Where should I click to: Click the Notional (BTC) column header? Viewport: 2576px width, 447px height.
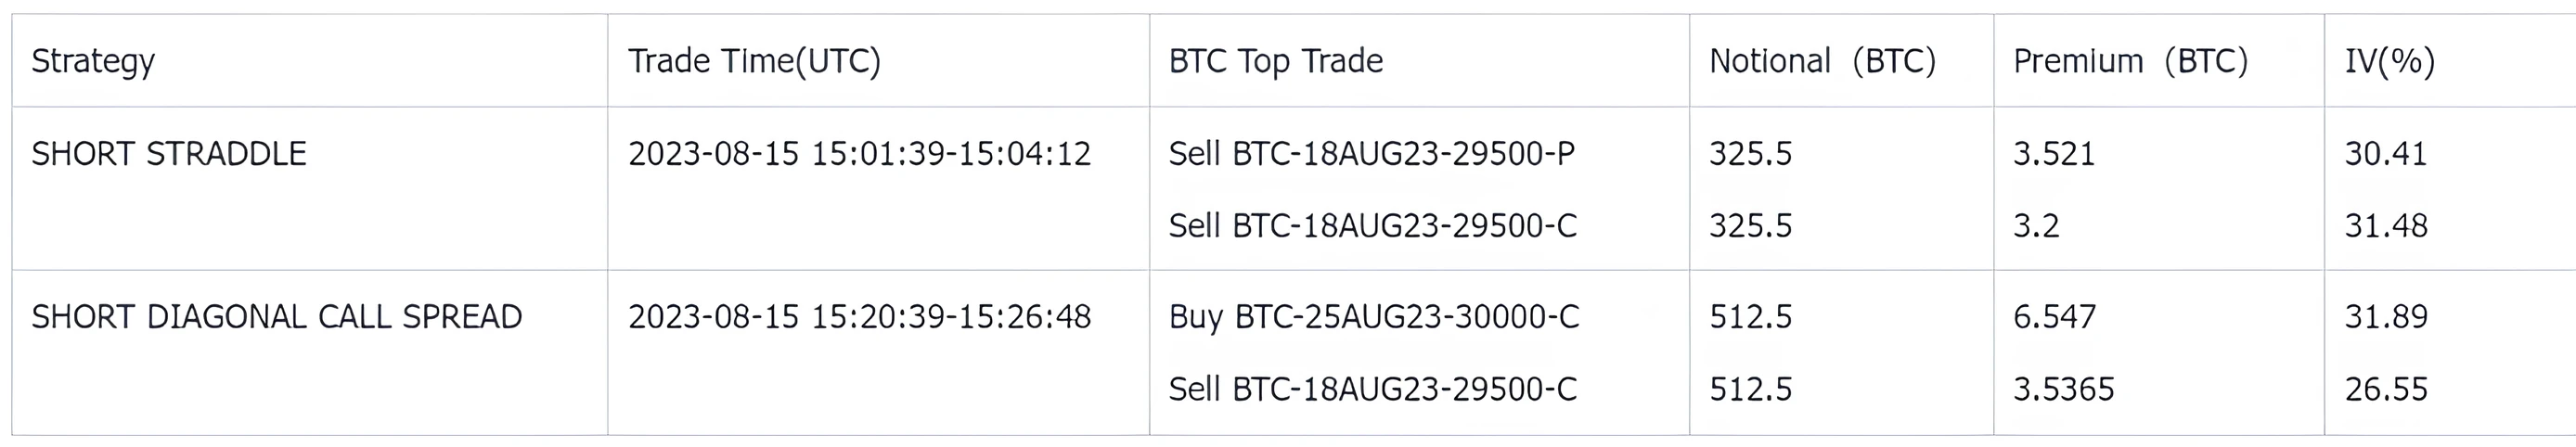pyautogui.click(x=1823, y=61)
